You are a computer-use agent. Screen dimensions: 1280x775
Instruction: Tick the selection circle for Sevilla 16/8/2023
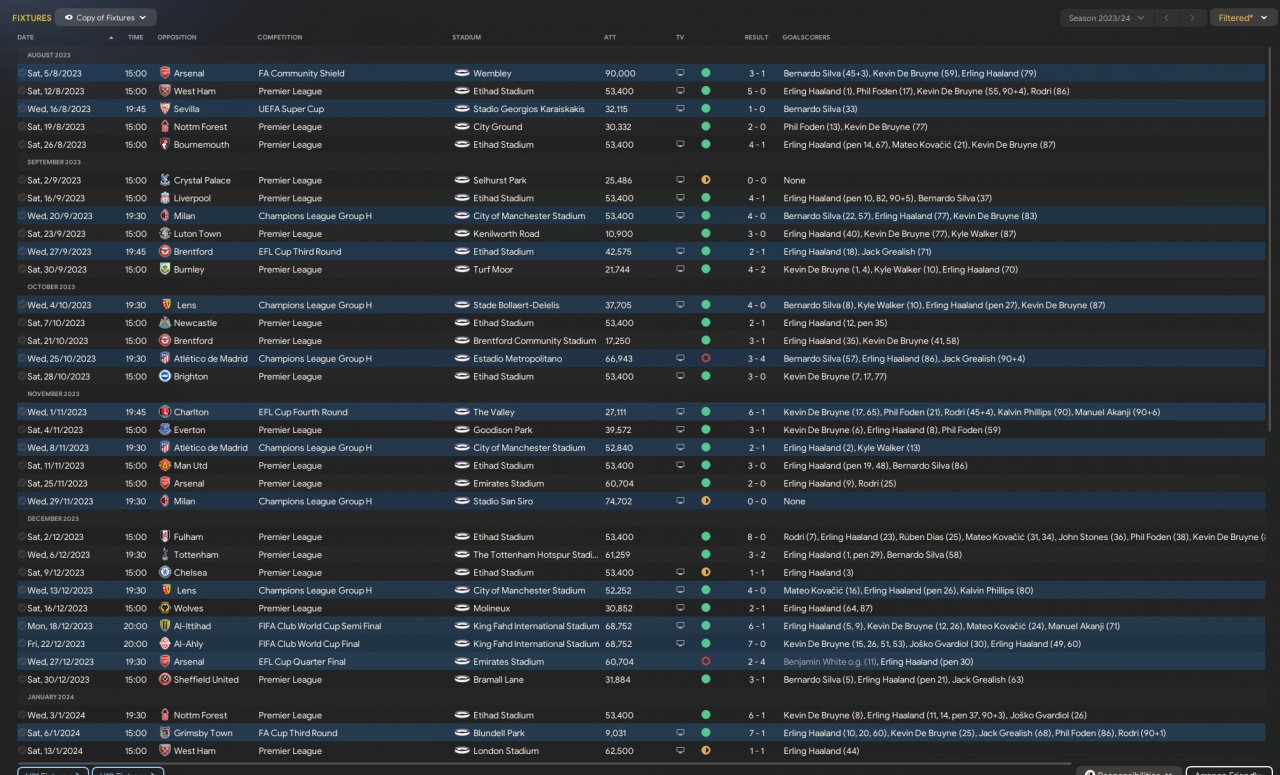point(22,109)
